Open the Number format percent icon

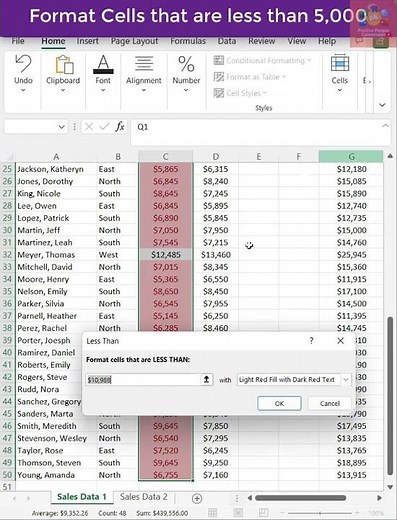click(186, 64)
